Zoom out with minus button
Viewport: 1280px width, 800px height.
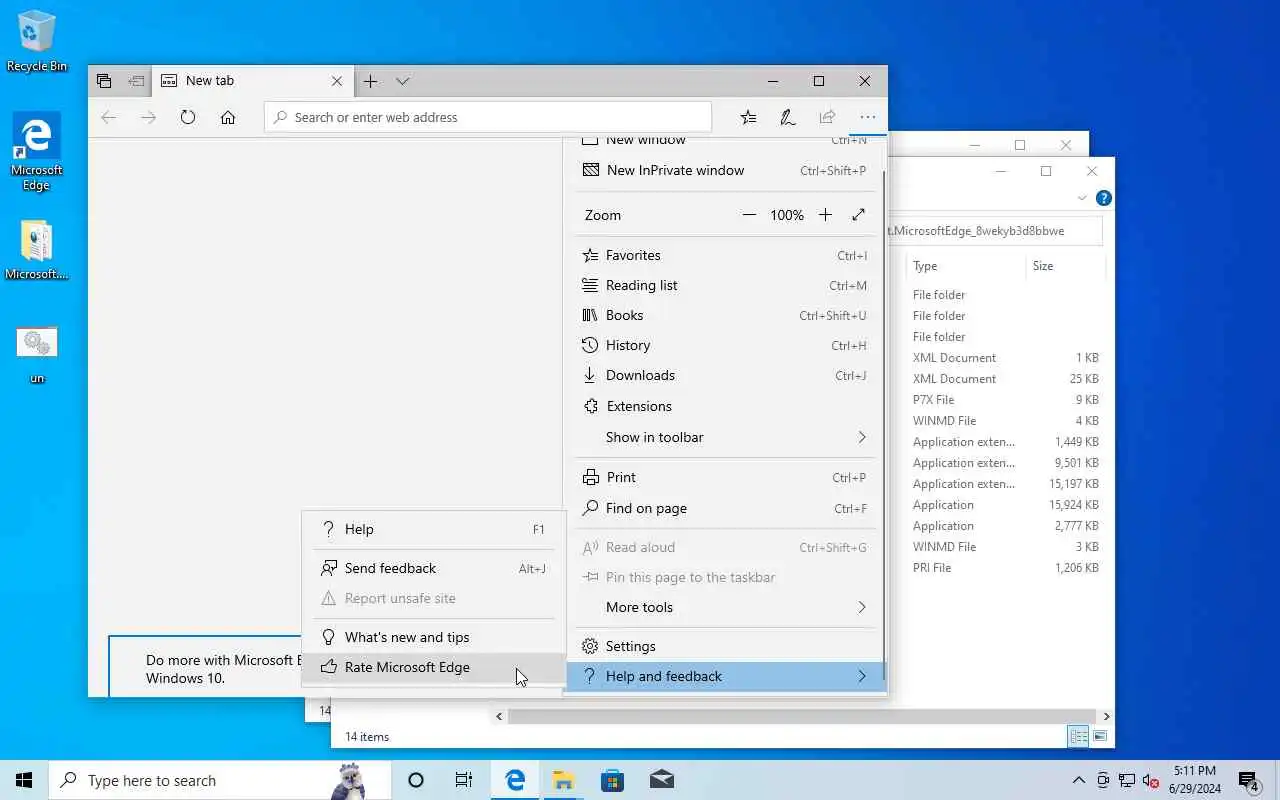[x=749, y=215]
